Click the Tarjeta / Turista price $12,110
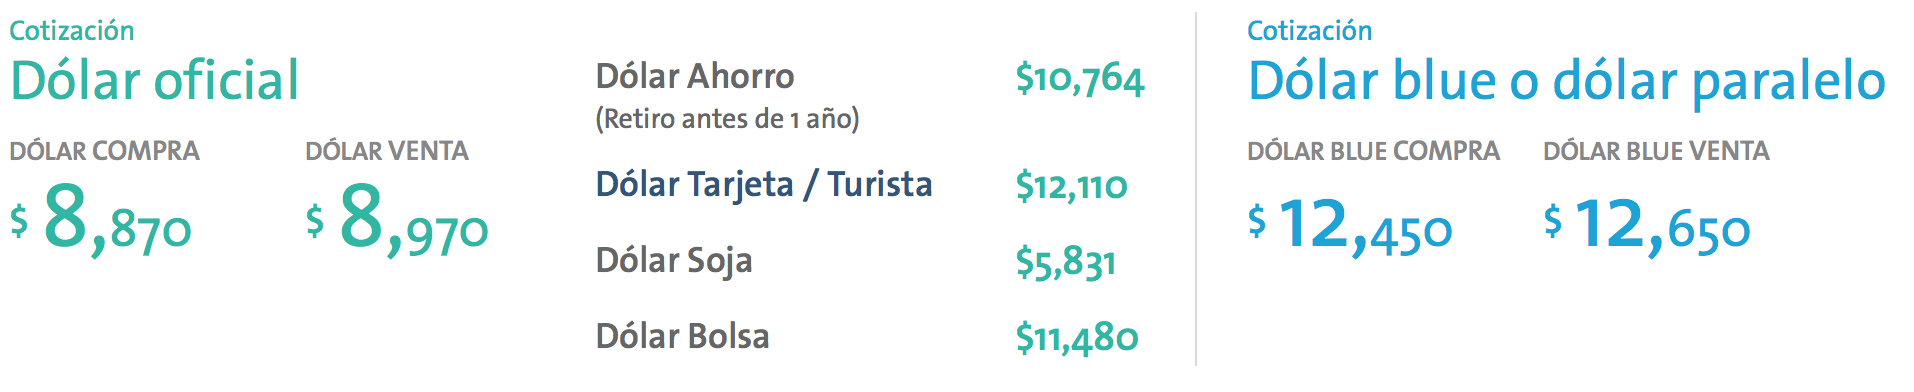This screenshot has height=392, width=1914. coord(1072,186)
